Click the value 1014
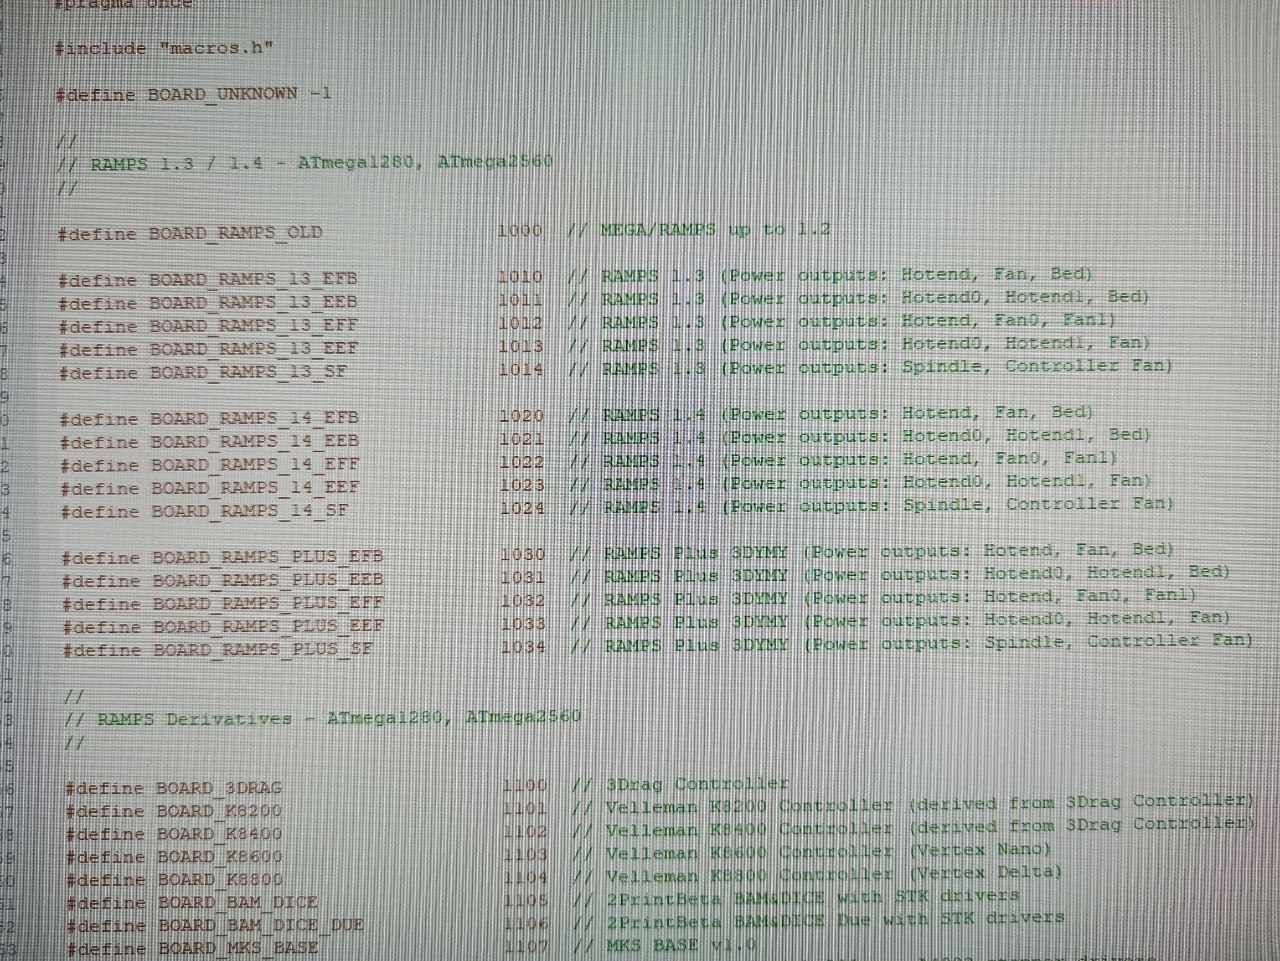Image resolution: width=1280 pixels, height=961 pixels. coord(521,369)
